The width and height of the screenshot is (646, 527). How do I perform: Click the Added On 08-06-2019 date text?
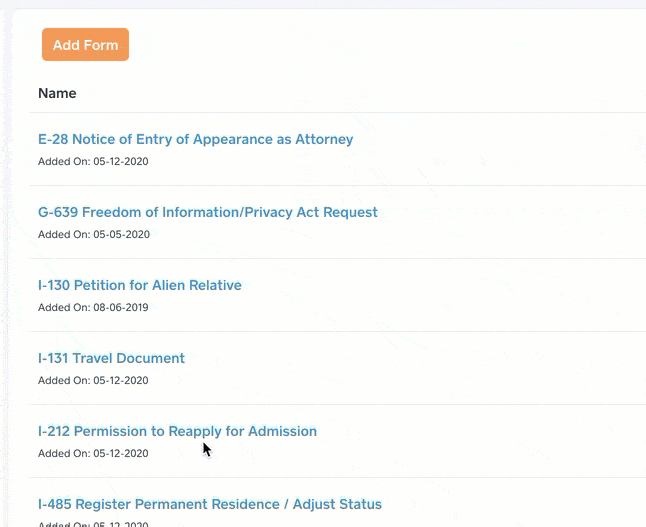pos(93,307)
